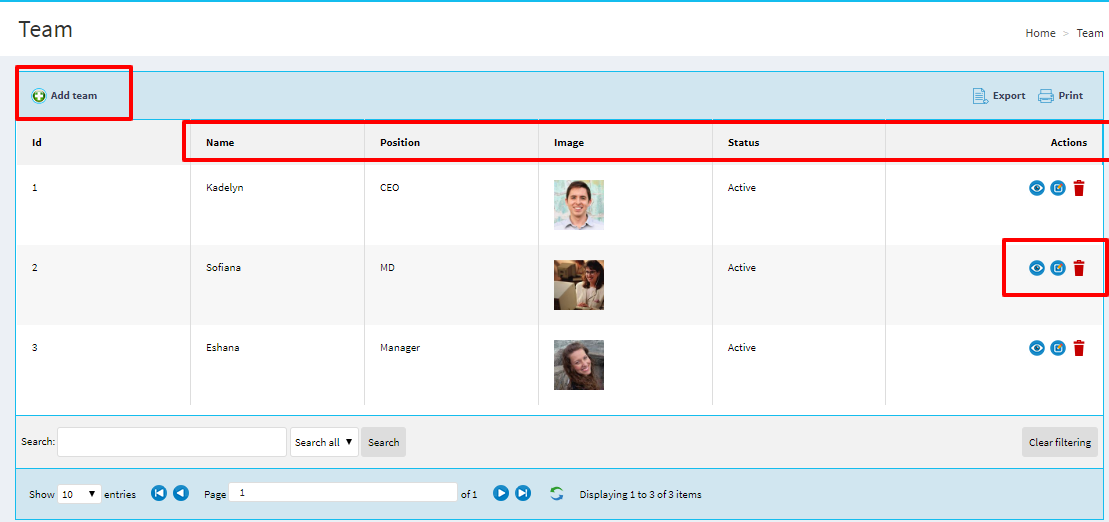The width and height of the screenshot is (1109, 522).
Task: Open the entries-per-page dropdown
Action: click(x=79, y=494)
